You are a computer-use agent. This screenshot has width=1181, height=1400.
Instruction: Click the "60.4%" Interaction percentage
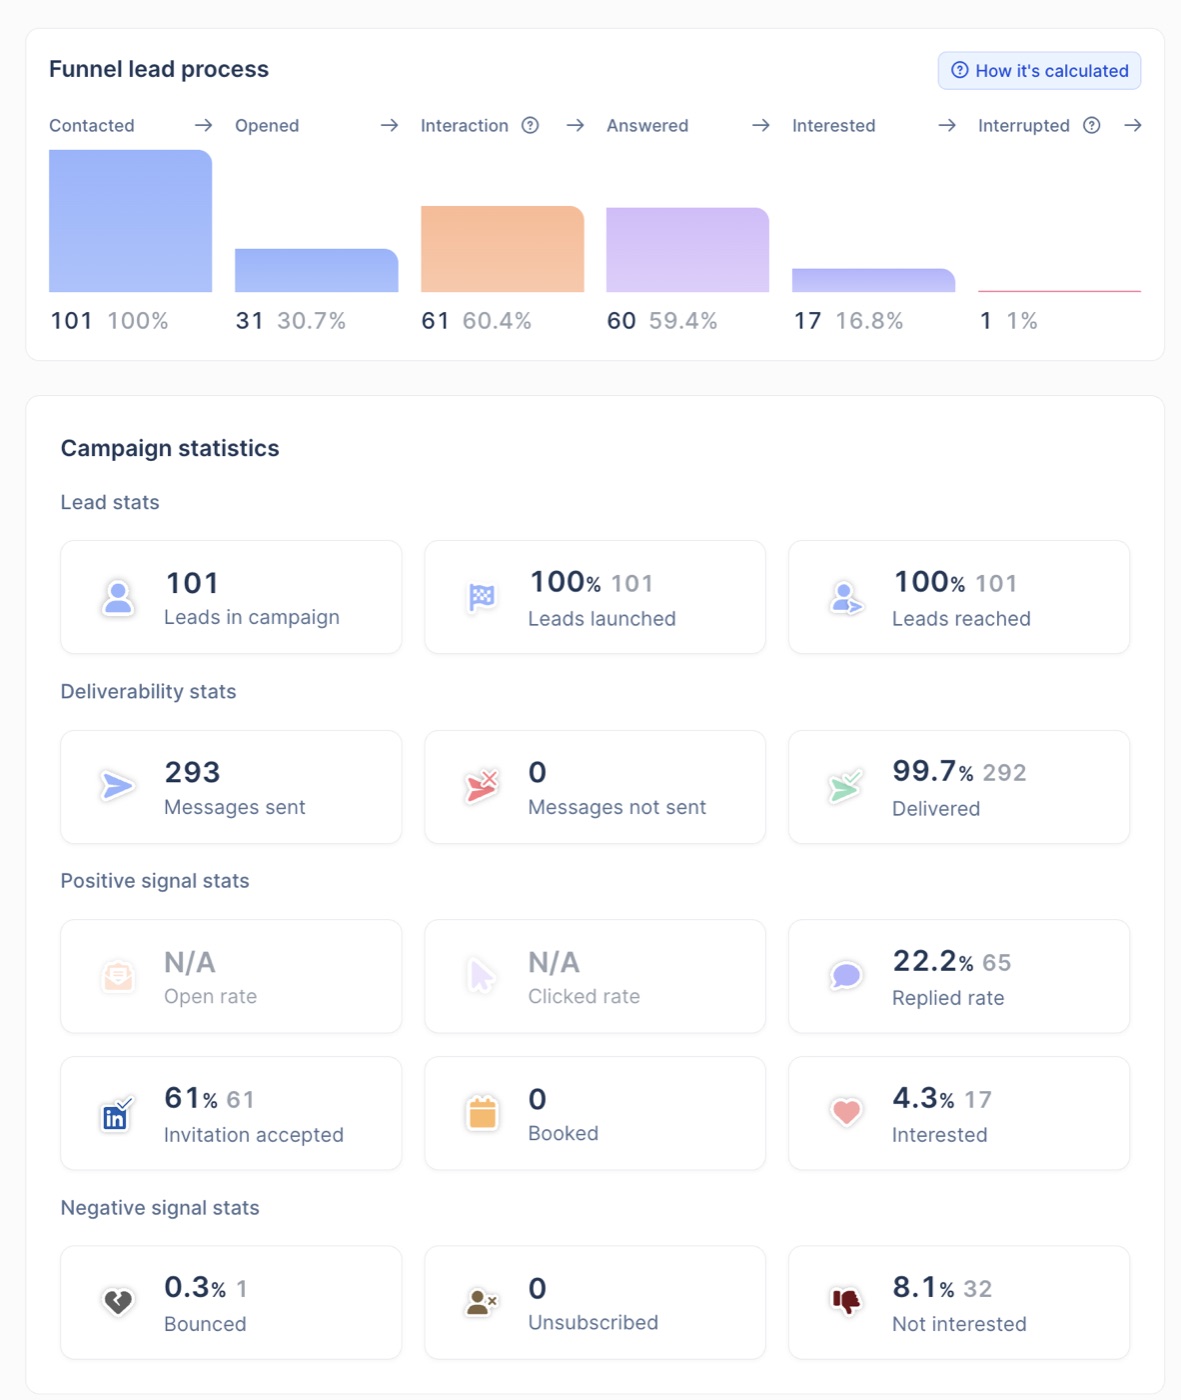point(497,321)
